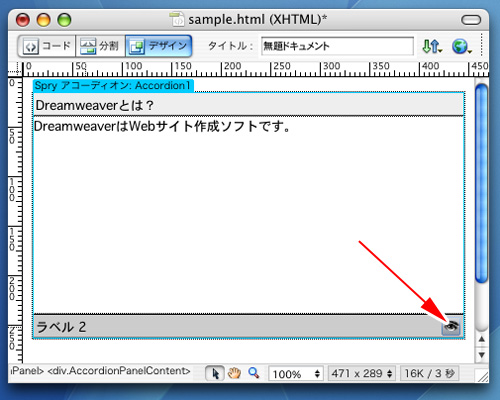Switch to Code view button

coord(47,46)
